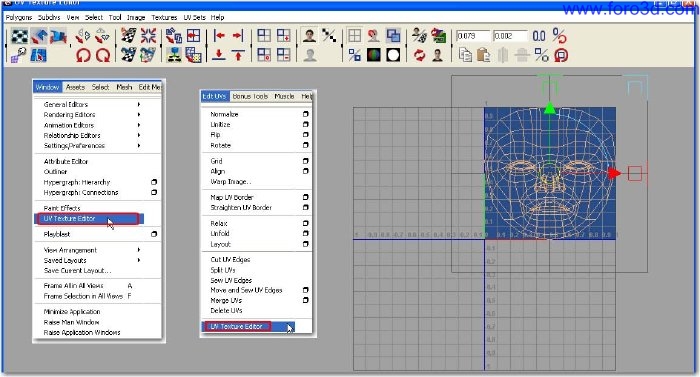
Task: Click the Copy UVs icon
Action: (466, 55)
